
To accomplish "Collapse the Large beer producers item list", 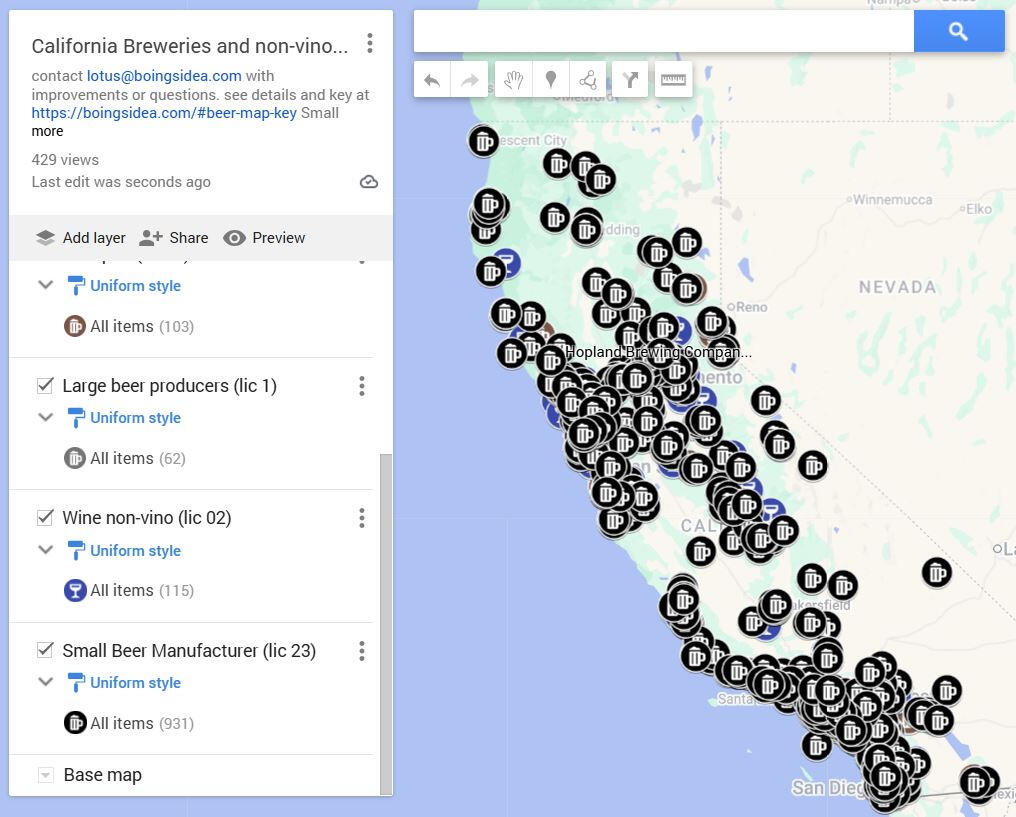I will coord(45,417).
